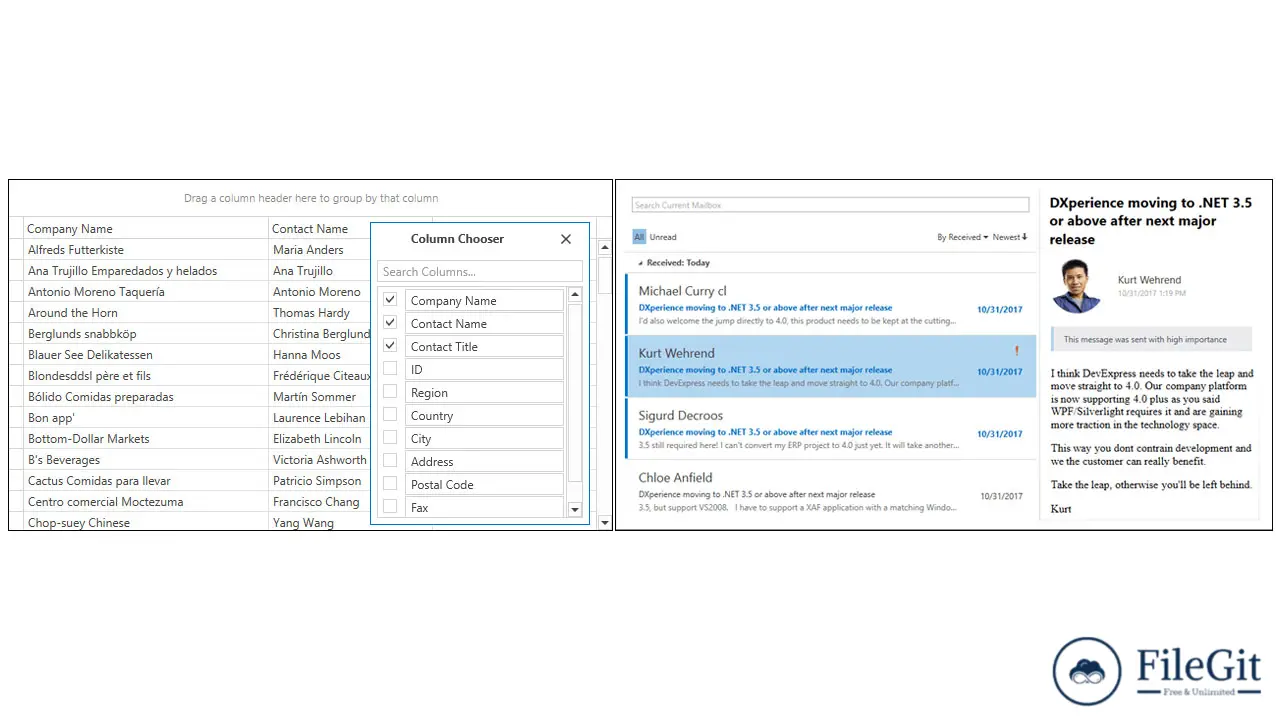Select the Kurt Wehrend message in list
Viewport: 1280px width, 720px height.
pyautogui.click(x=830, y=367)
